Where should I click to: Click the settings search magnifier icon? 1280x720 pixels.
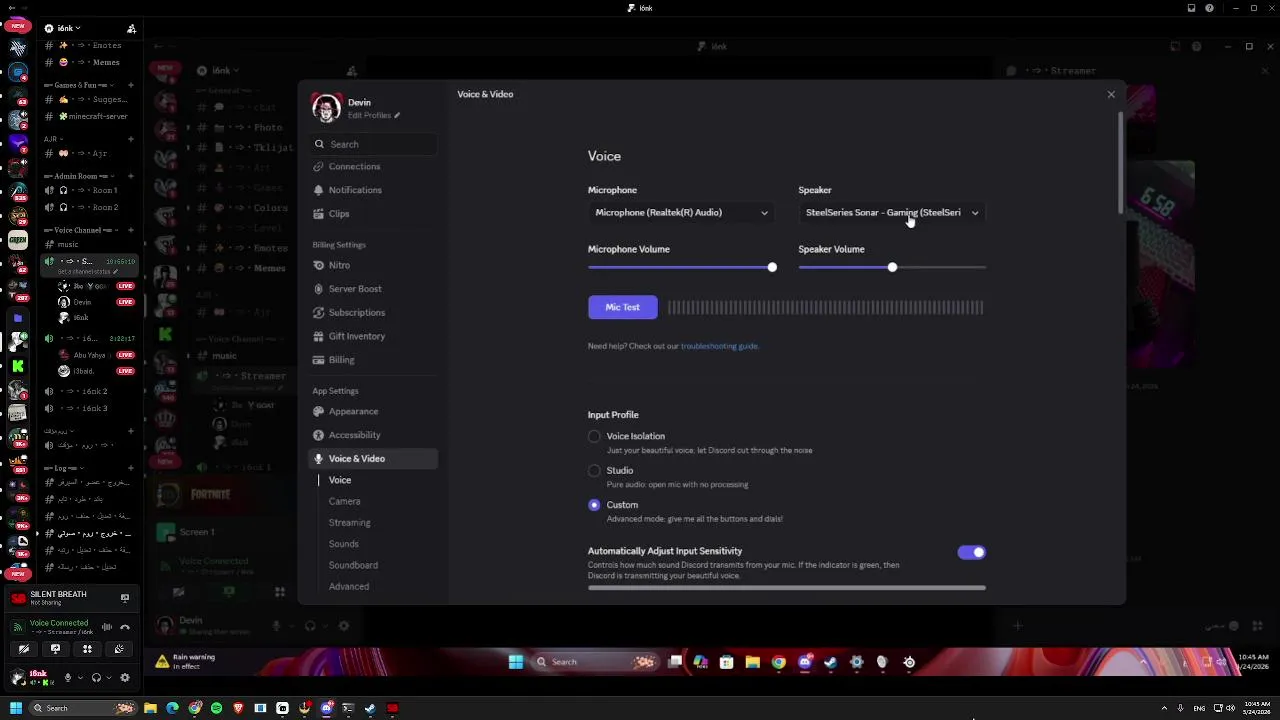(x=319, y=144)
